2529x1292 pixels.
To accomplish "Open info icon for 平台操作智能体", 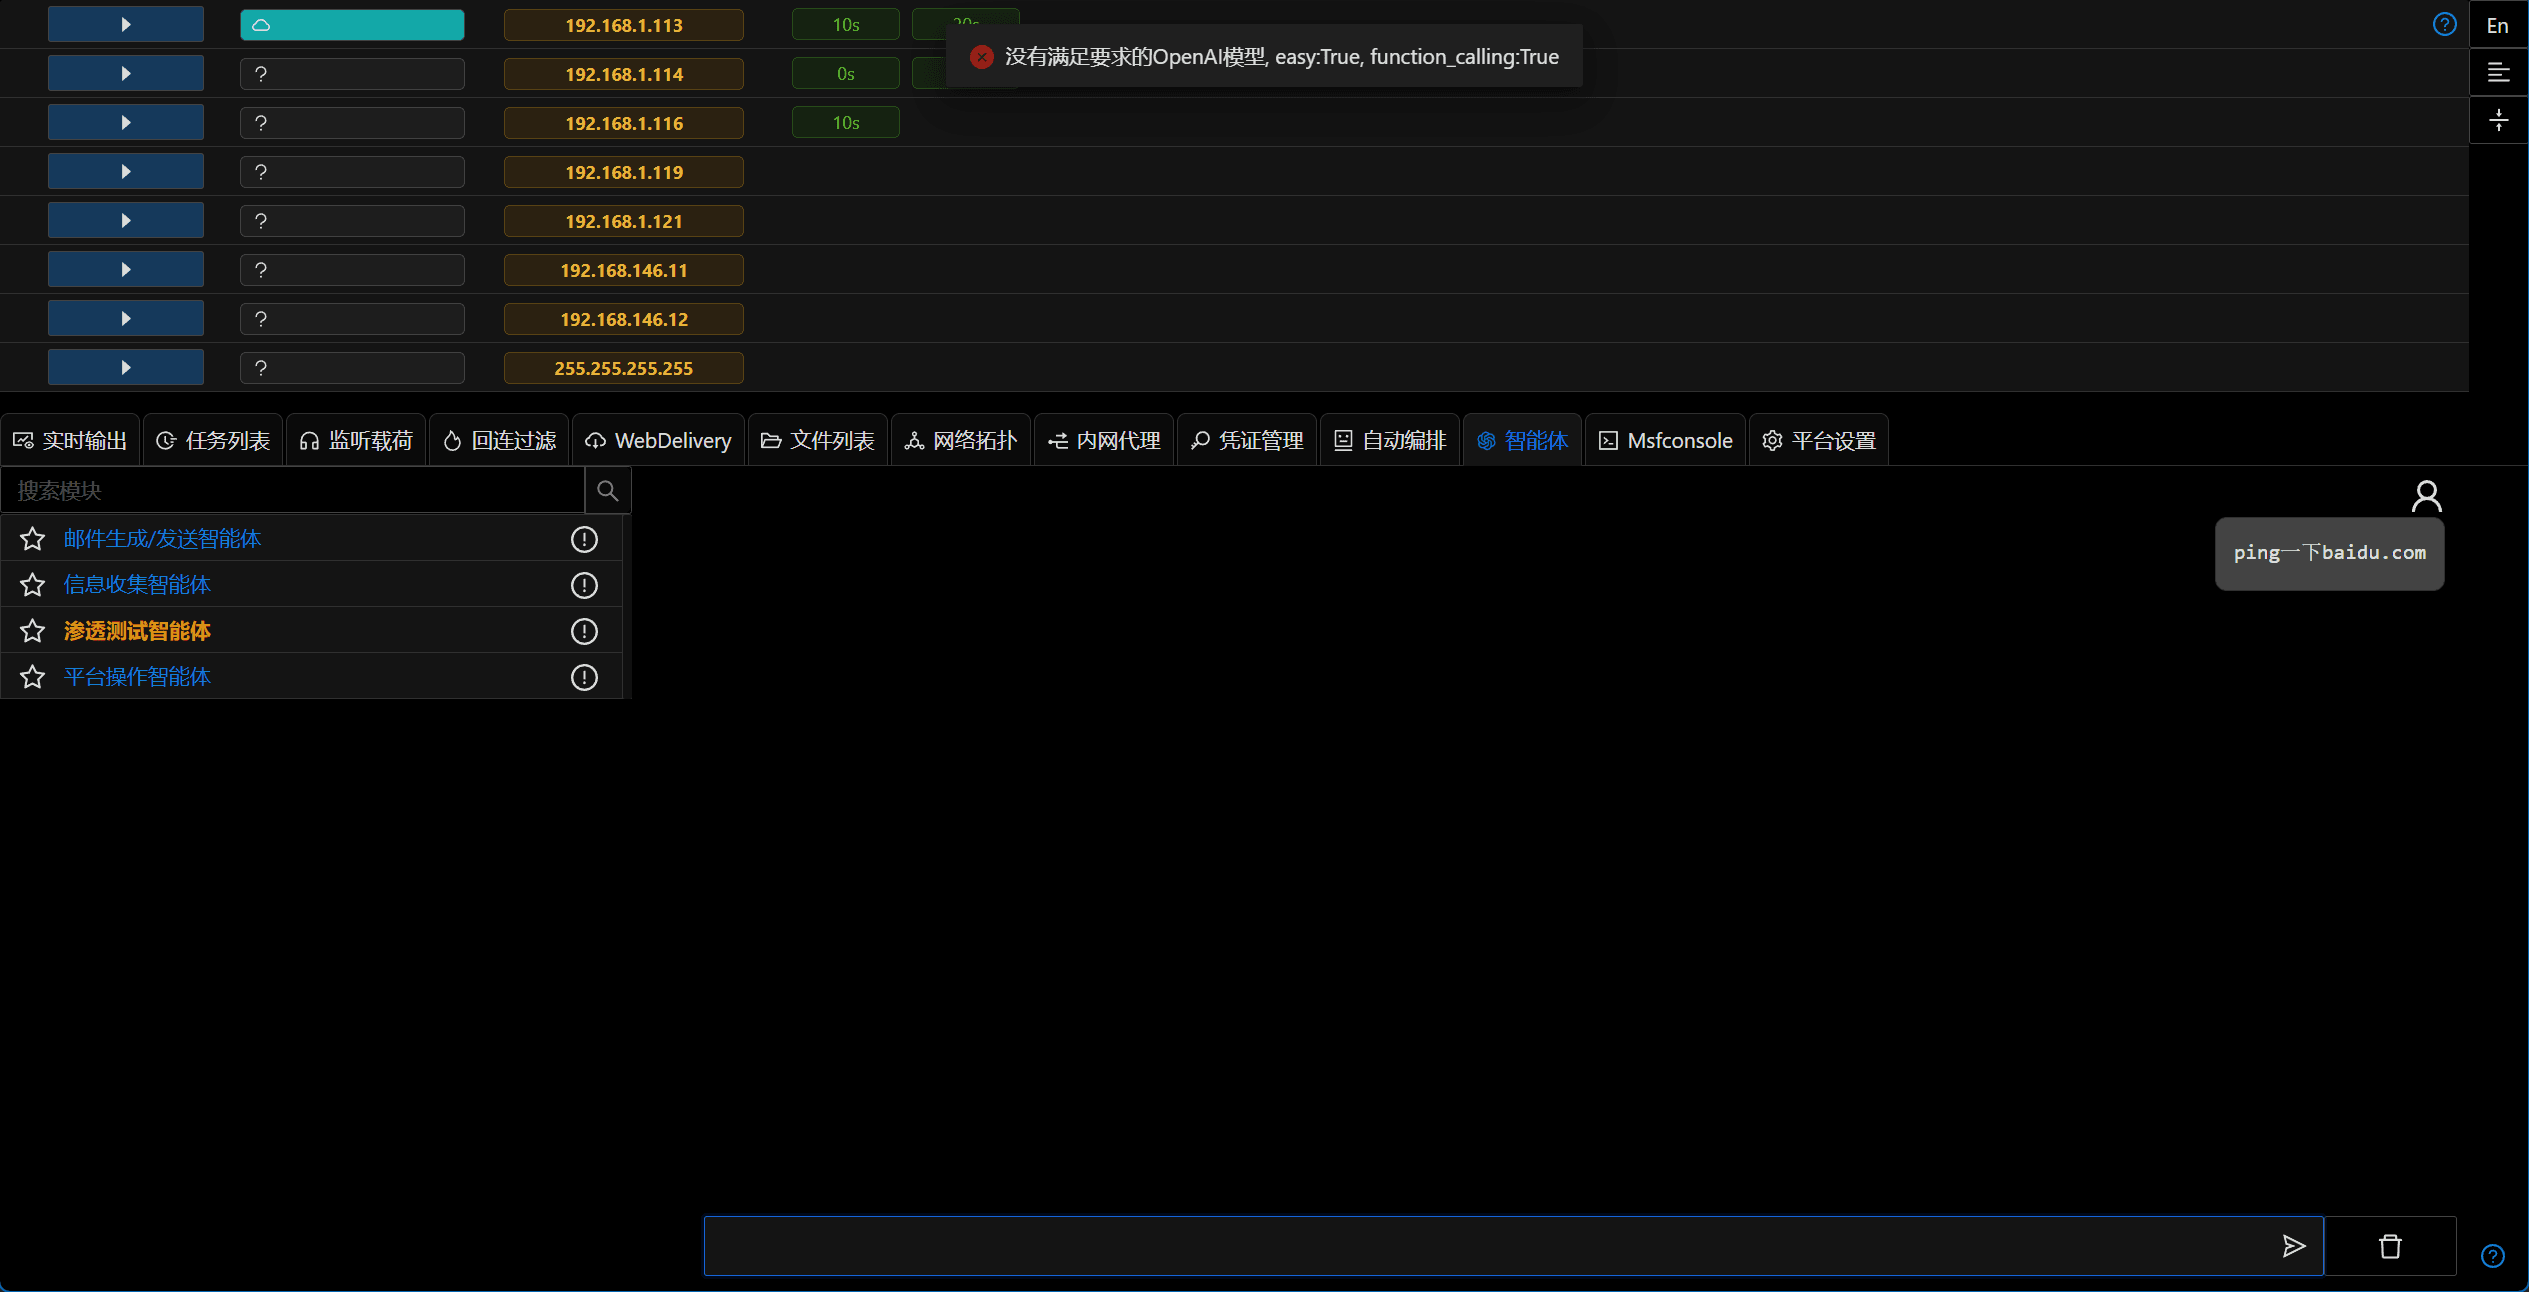I will 584,677.
